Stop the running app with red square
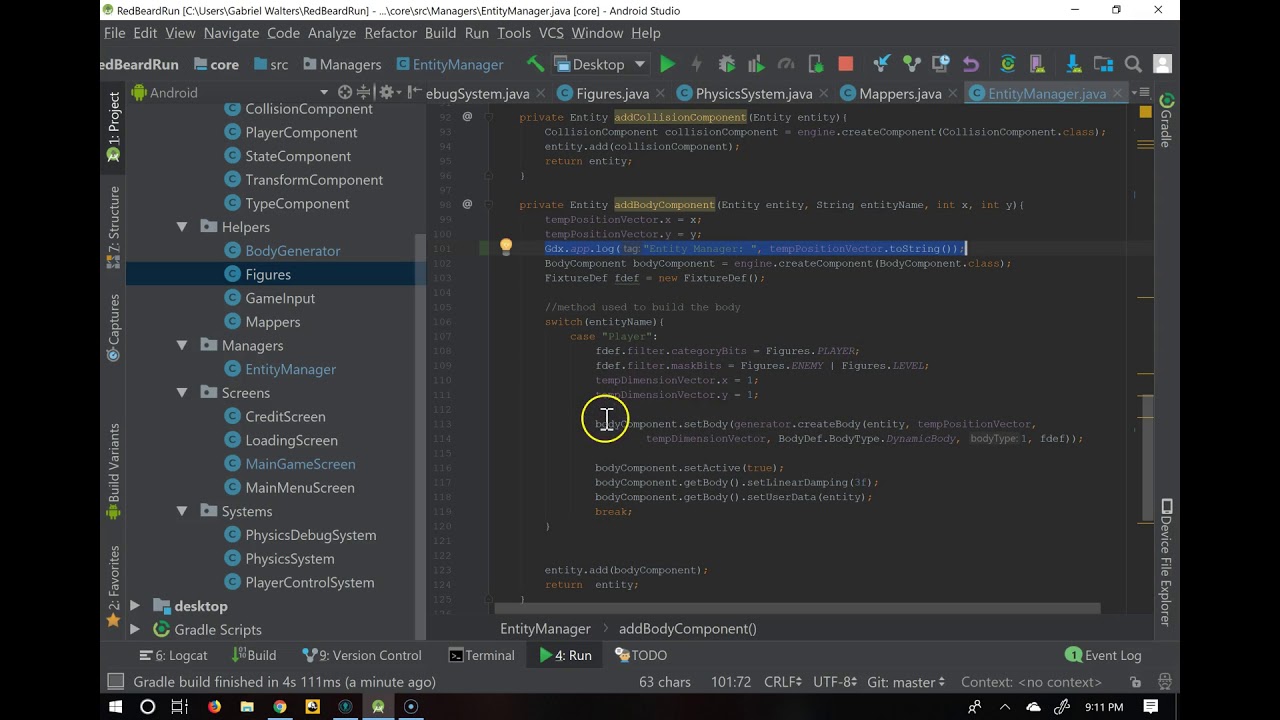The width and height of the screenshot is (1280, 720). (845, 64)
